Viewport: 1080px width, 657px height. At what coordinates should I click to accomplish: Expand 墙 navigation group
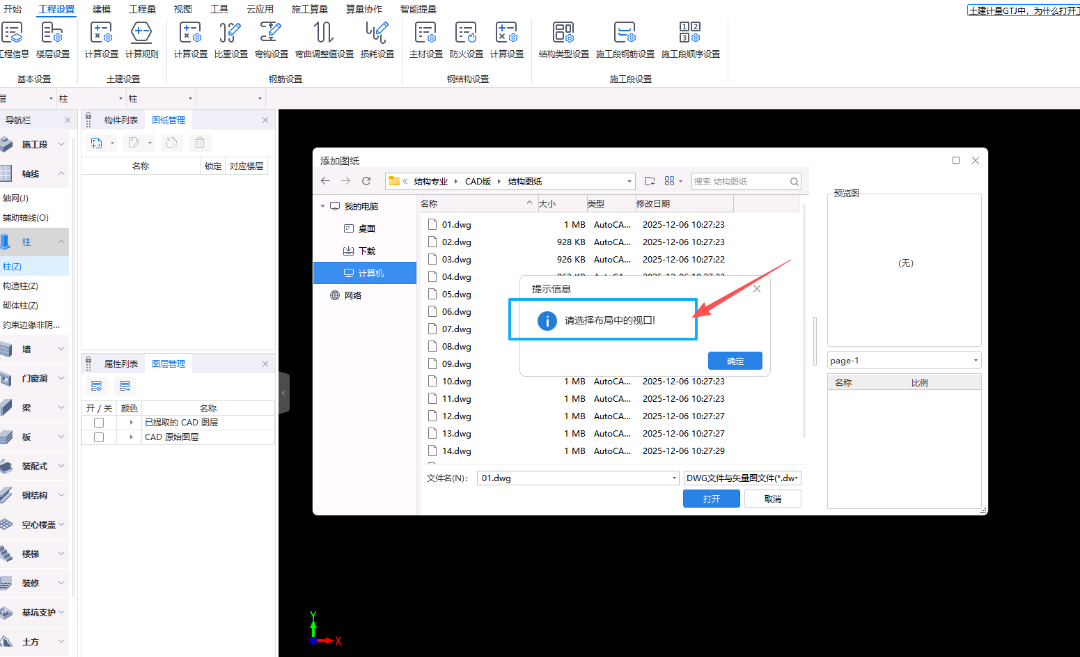tap(61, 349)
